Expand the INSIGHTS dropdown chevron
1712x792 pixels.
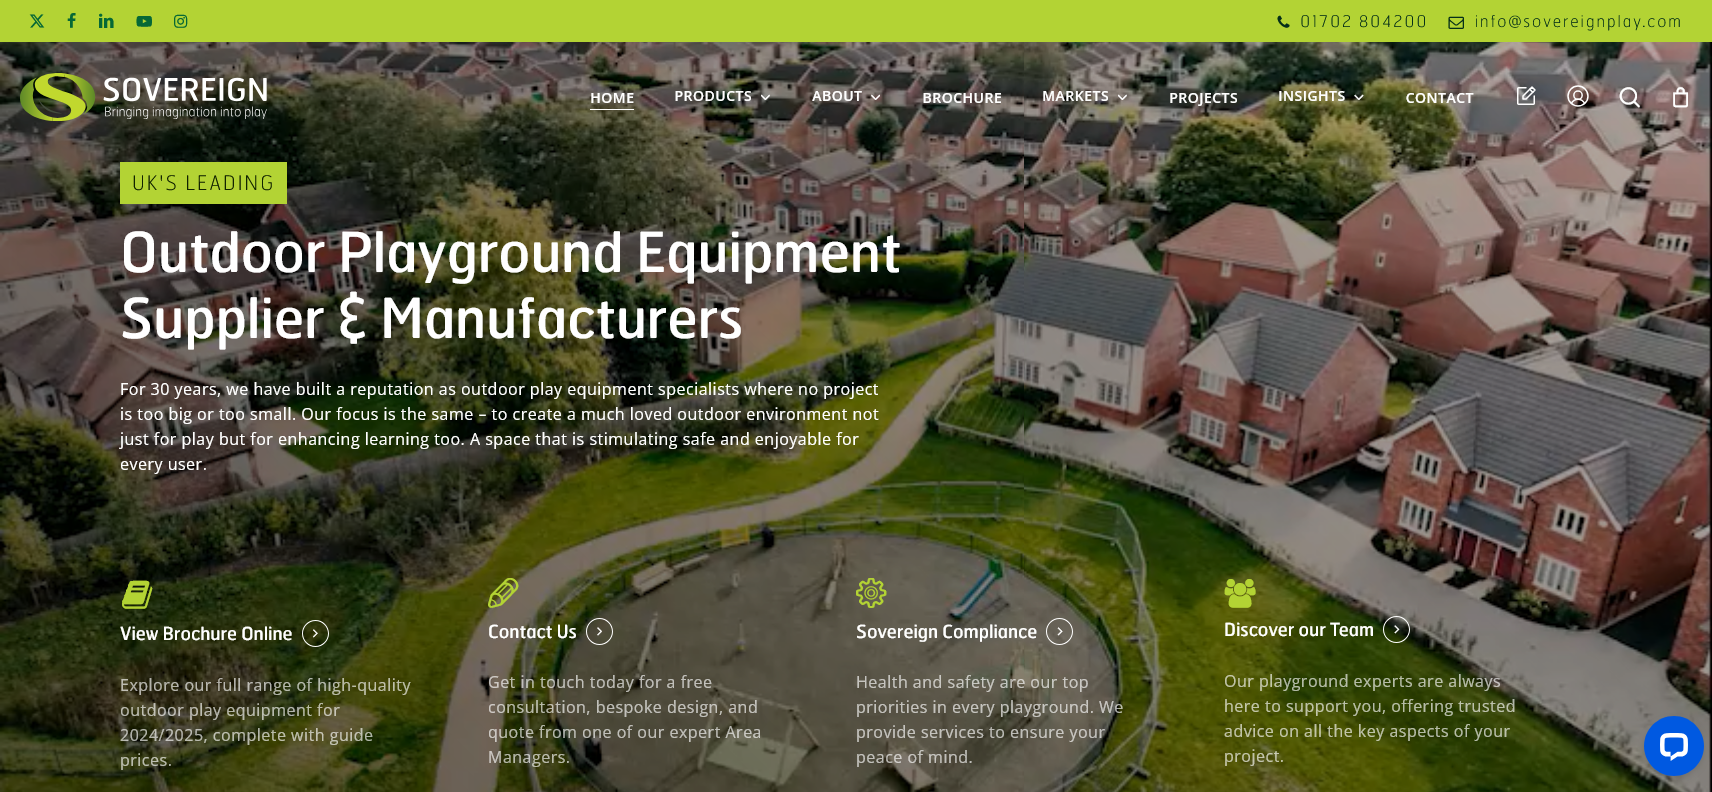1359,97
